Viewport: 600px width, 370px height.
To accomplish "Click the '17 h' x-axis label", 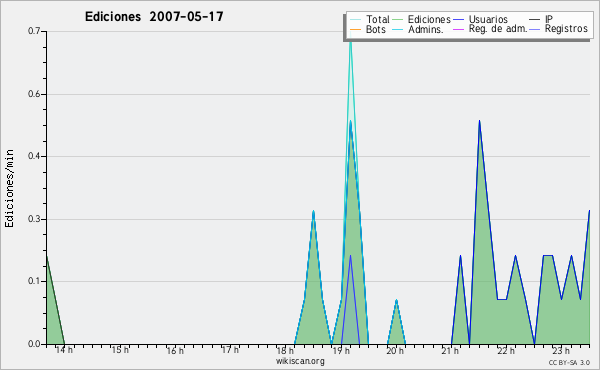I will click(x=230, y=350).
